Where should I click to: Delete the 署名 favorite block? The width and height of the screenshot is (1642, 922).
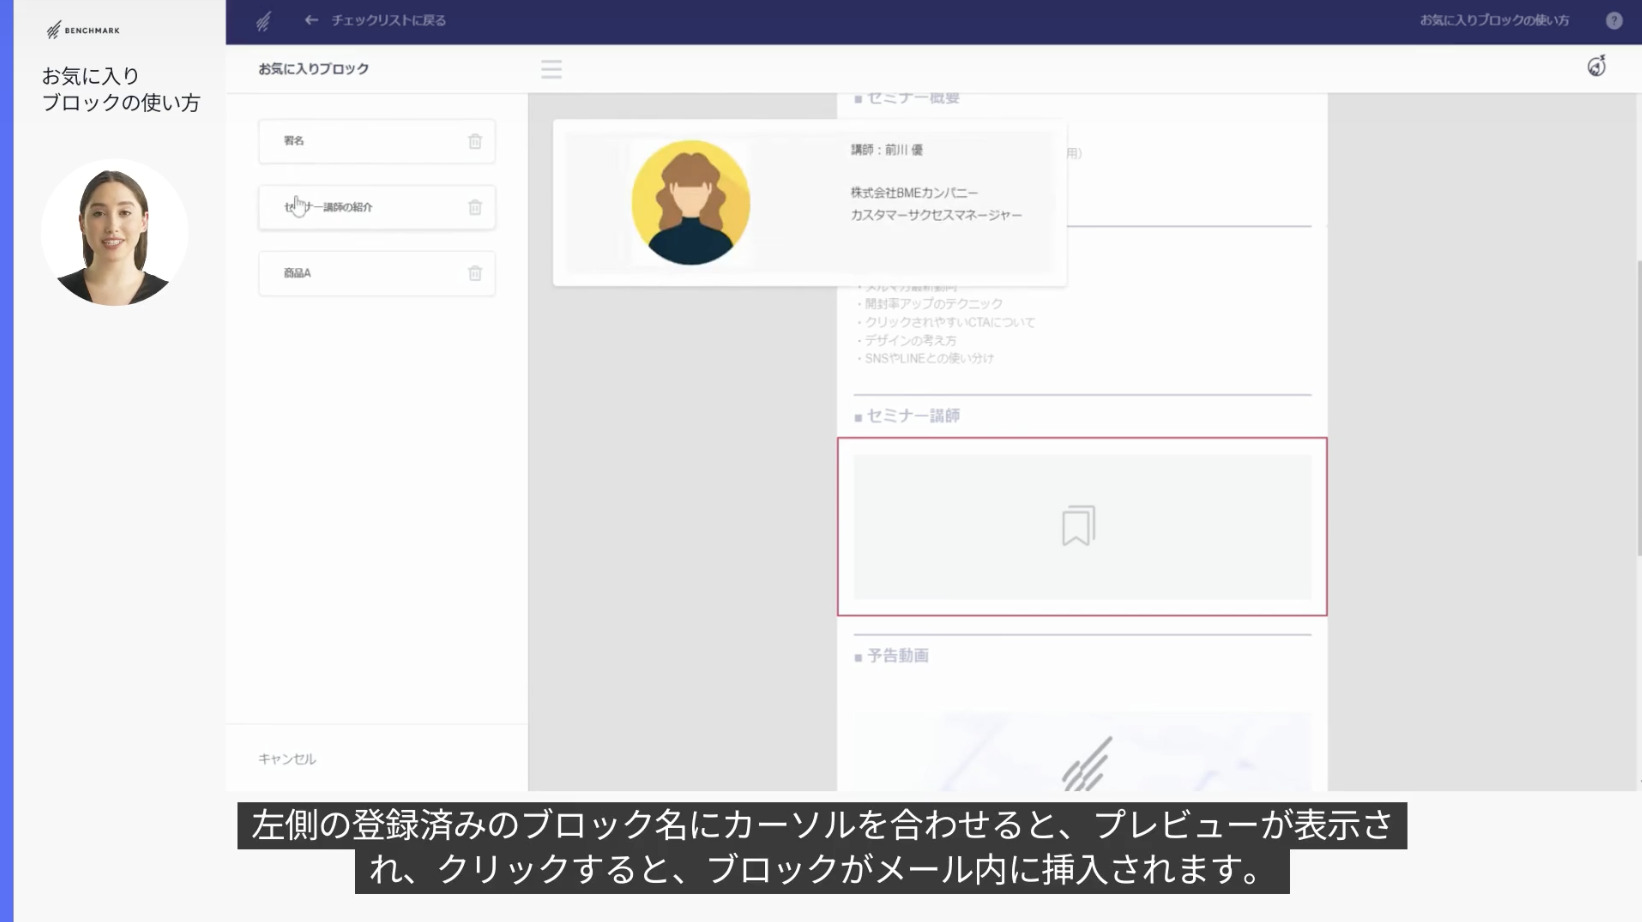point(475,142)
